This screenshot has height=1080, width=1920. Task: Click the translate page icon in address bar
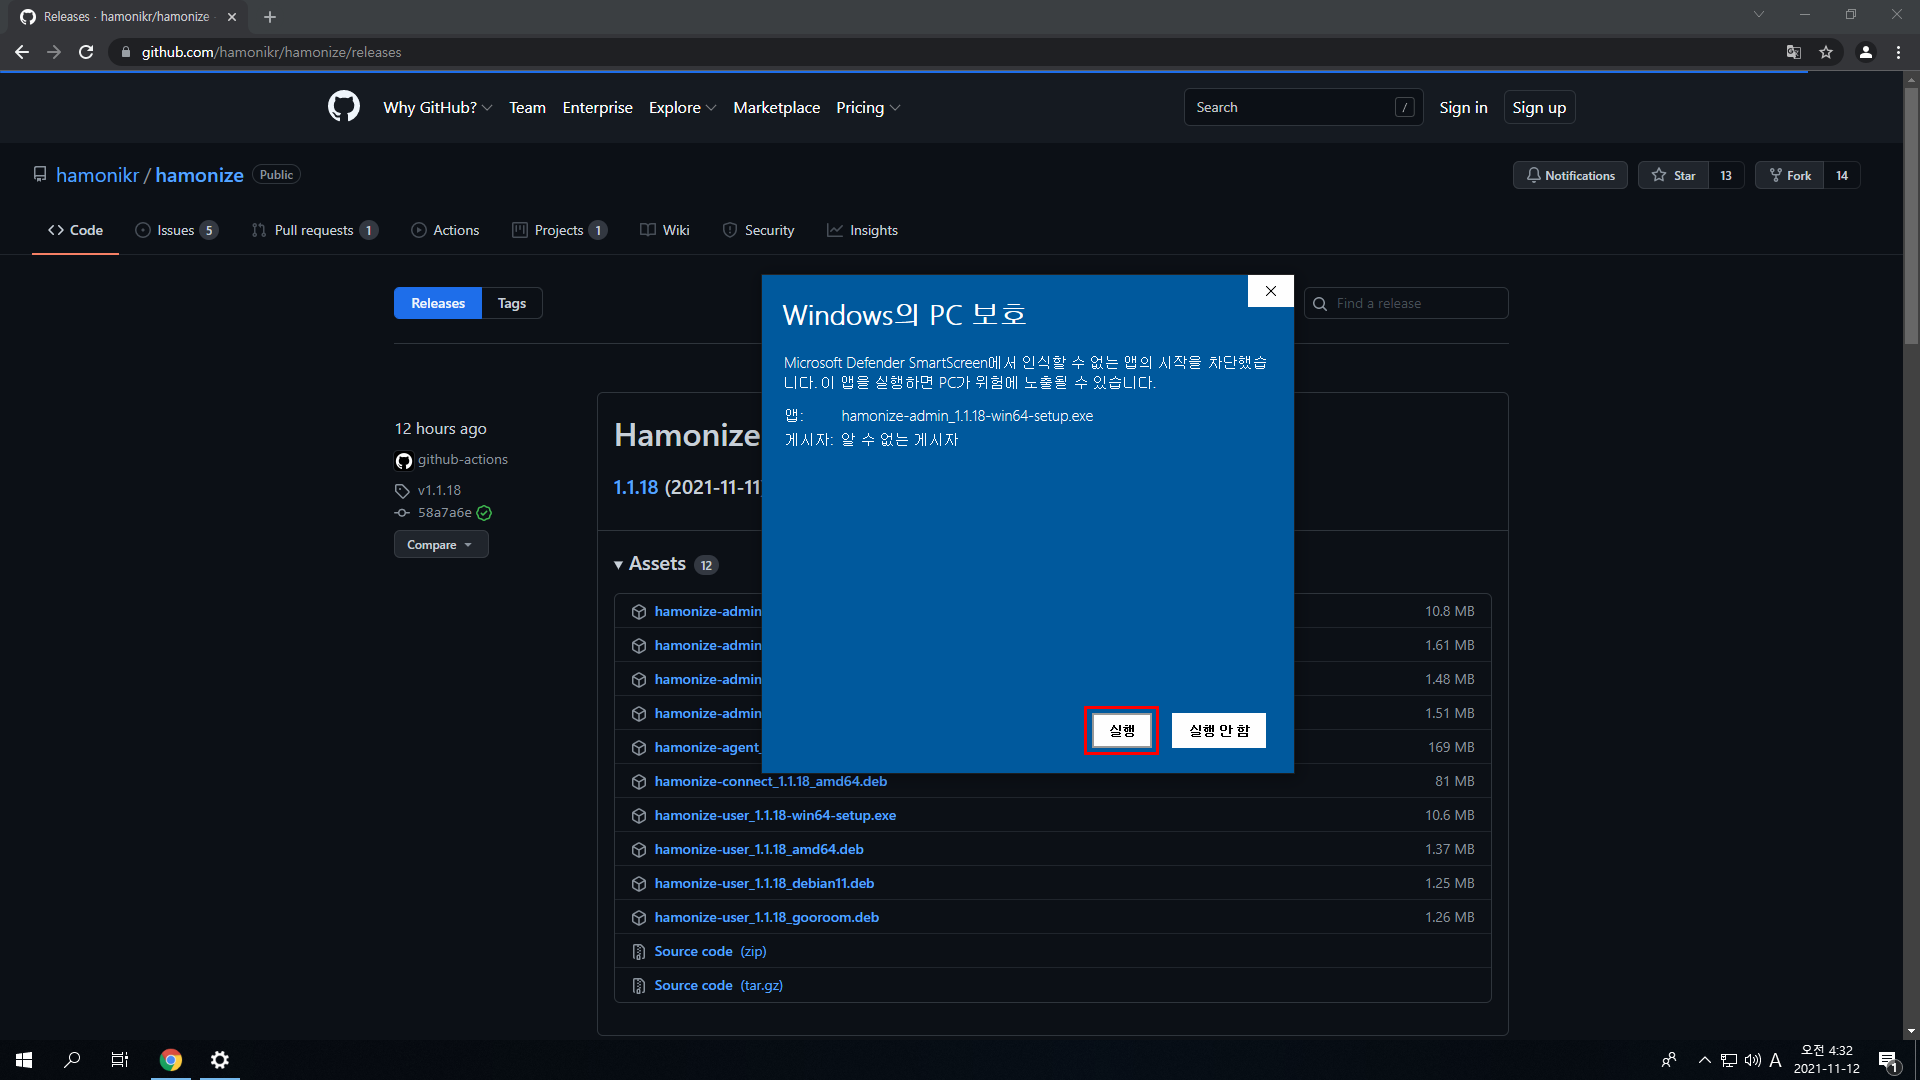point(1794,52)
